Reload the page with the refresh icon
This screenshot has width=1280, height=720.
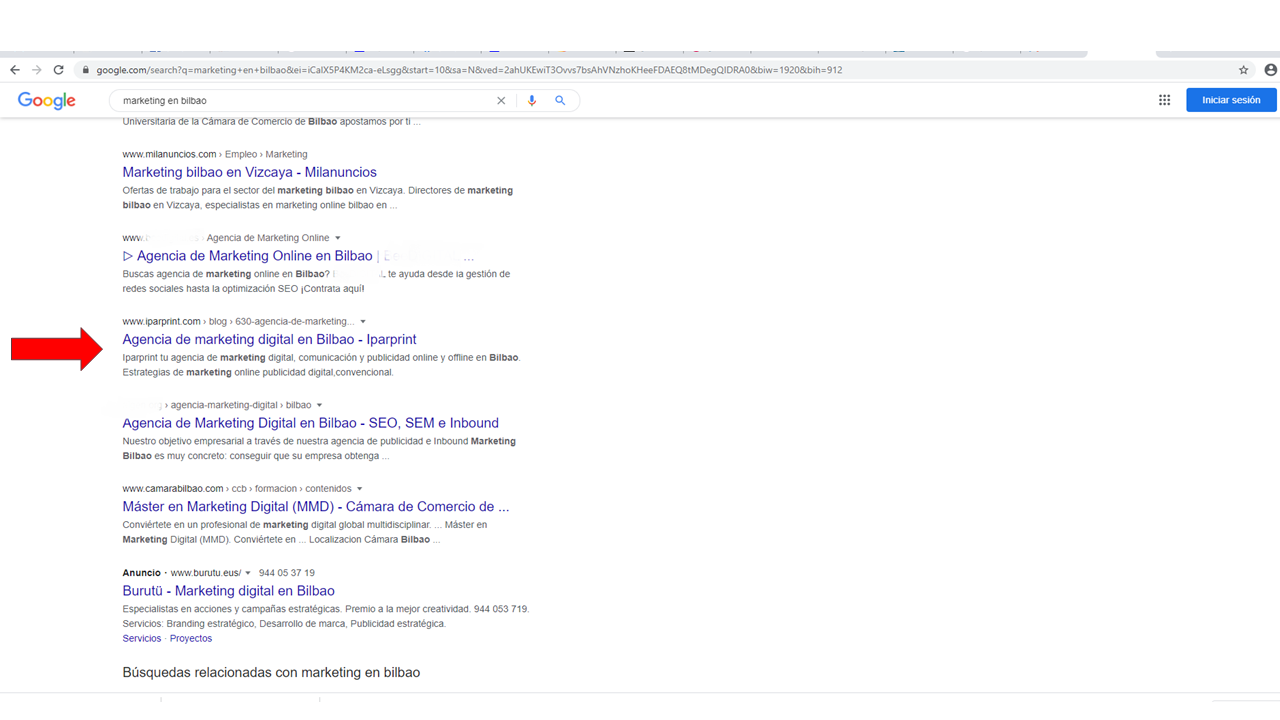[x=59, y=70]
